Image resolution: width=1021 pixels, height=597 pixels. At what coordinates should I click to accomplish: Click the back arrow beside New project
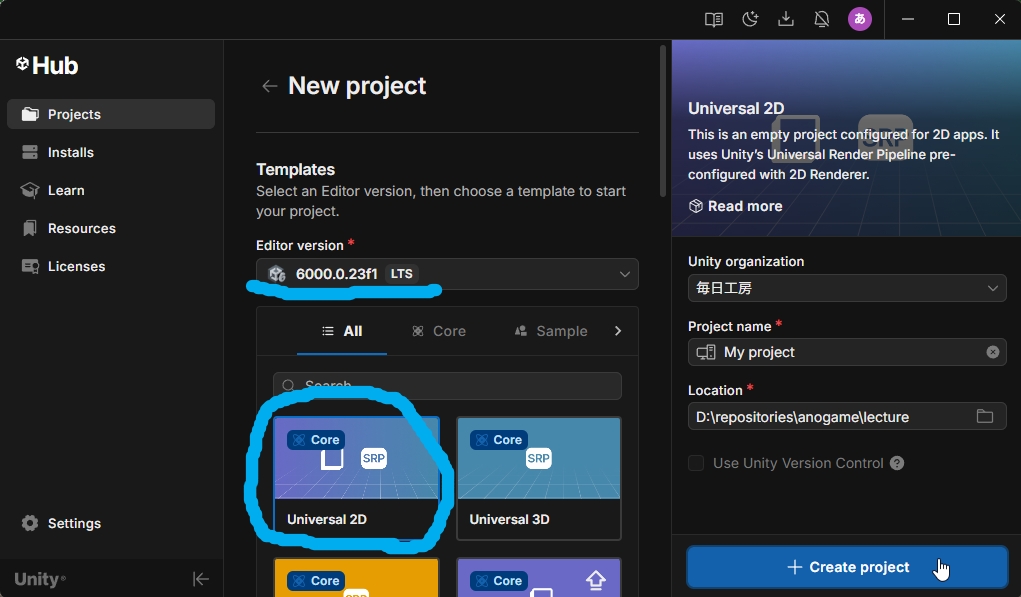[x=269, y=86]
